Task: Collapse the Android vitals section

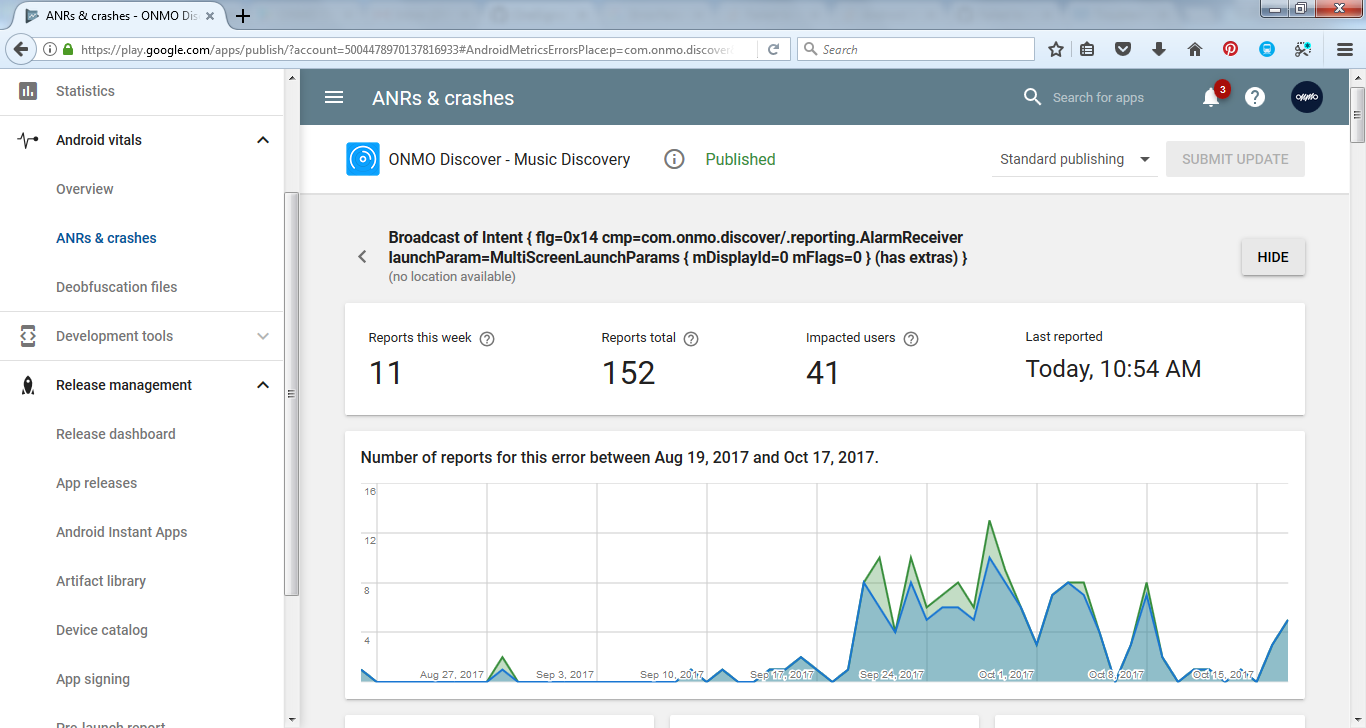Action: pyautogui.click(x=262, y=140)
